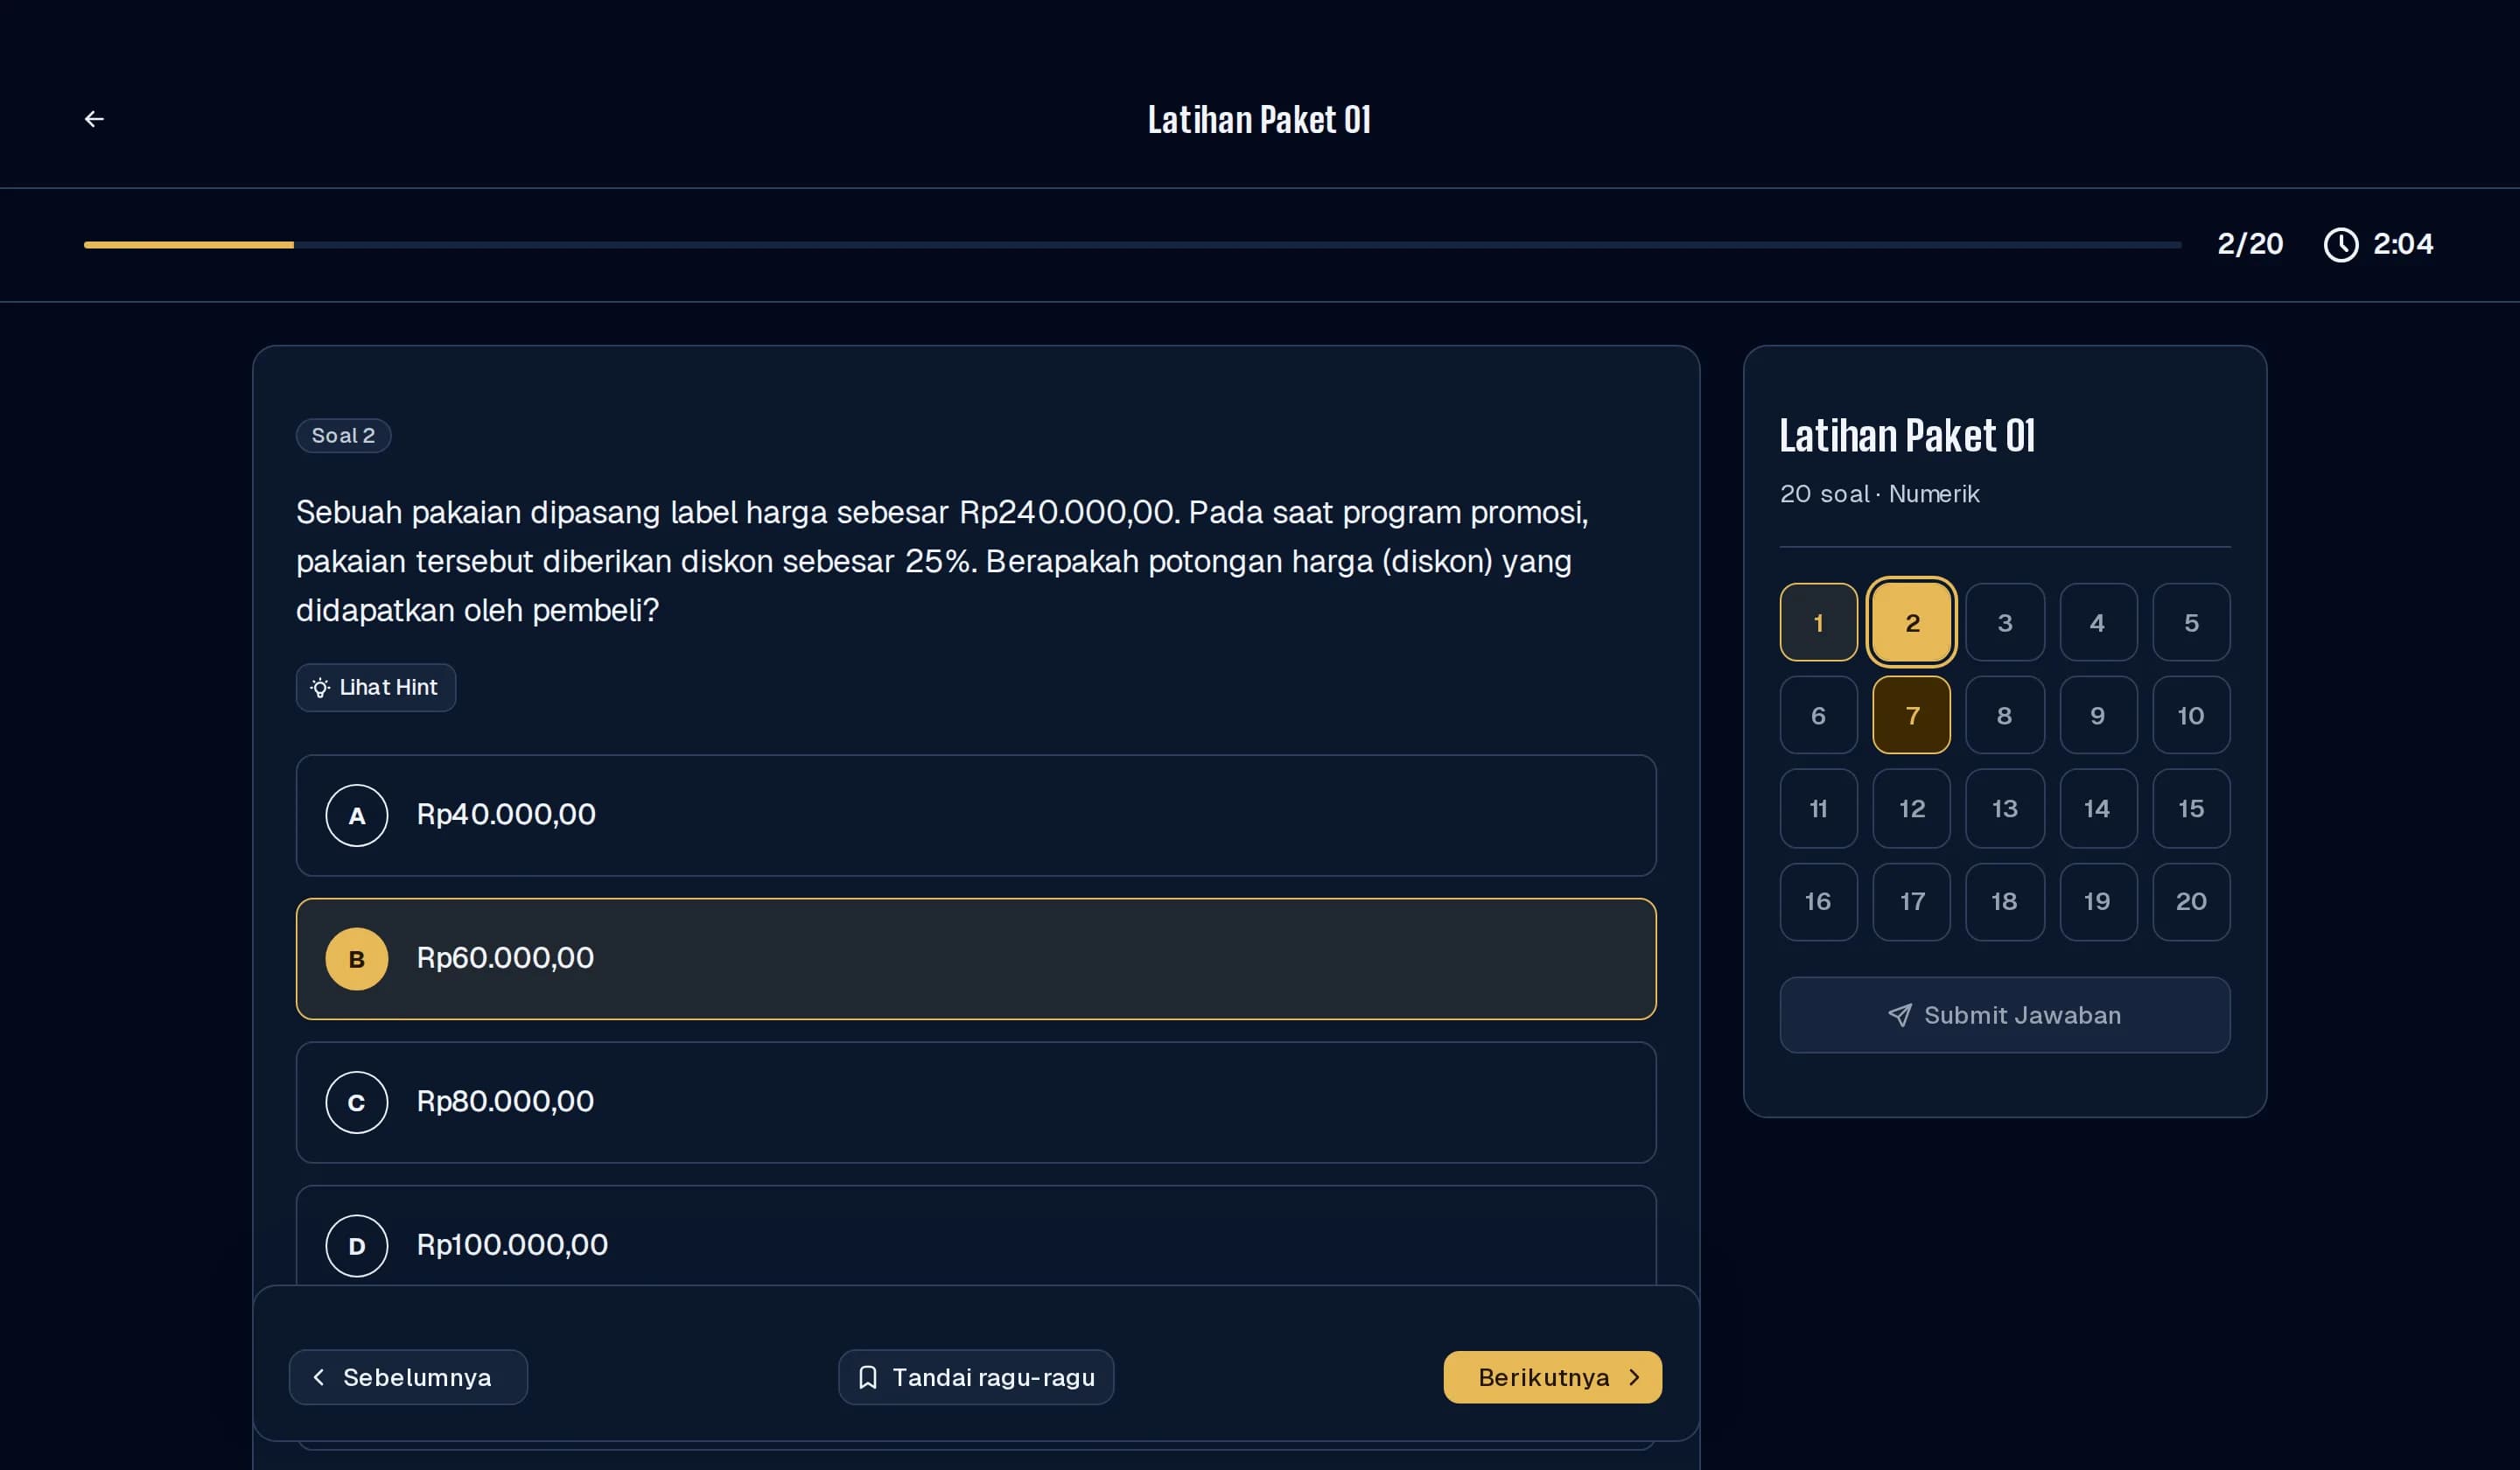This screenshot has width=2520, height=1470.
Task: Navigate to question 15
Action: pos(2191,808)
